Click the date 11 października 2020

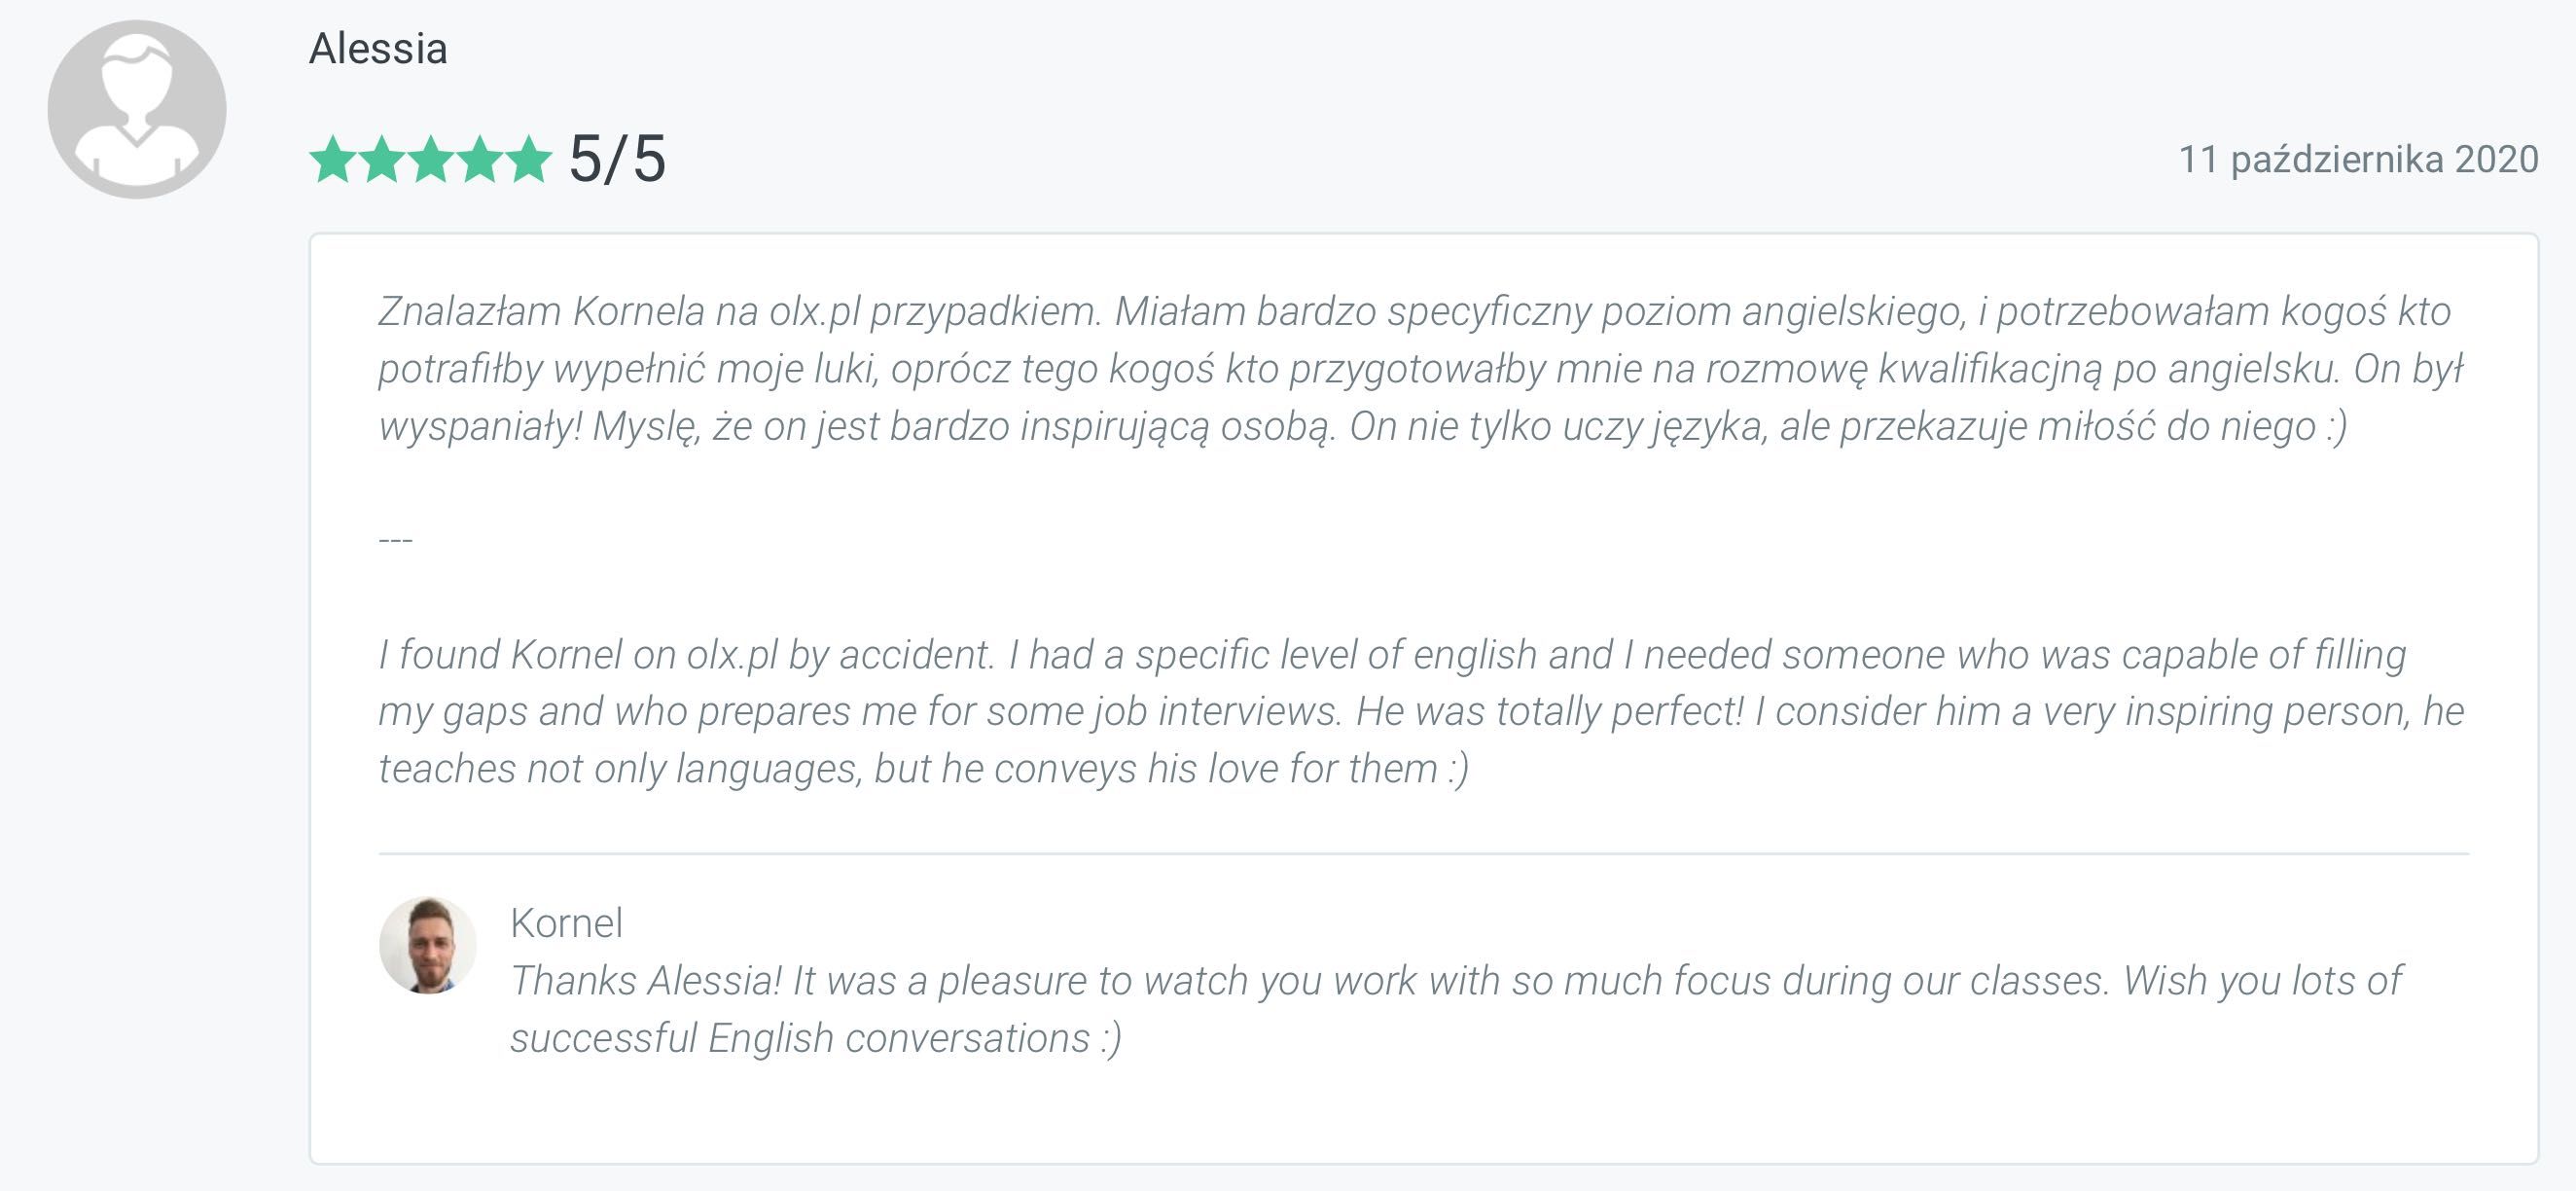2358,159
